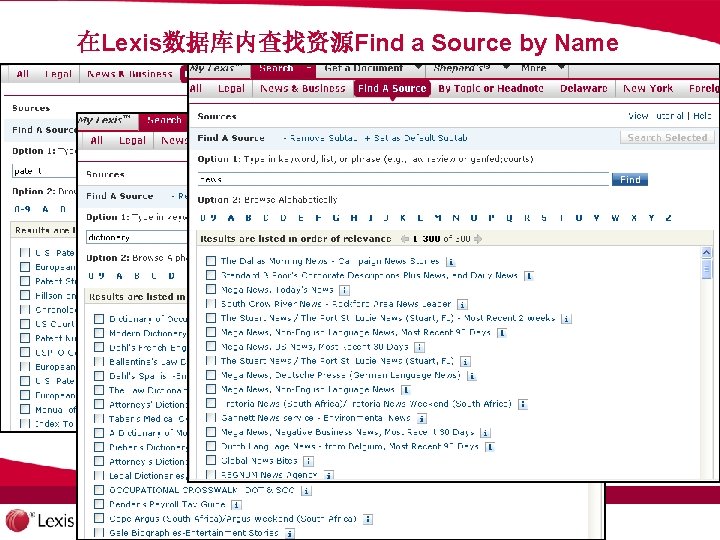This screenshot has height=540, width=720.
Task: Open Help link in Sources header
Action: click(702, 116)
